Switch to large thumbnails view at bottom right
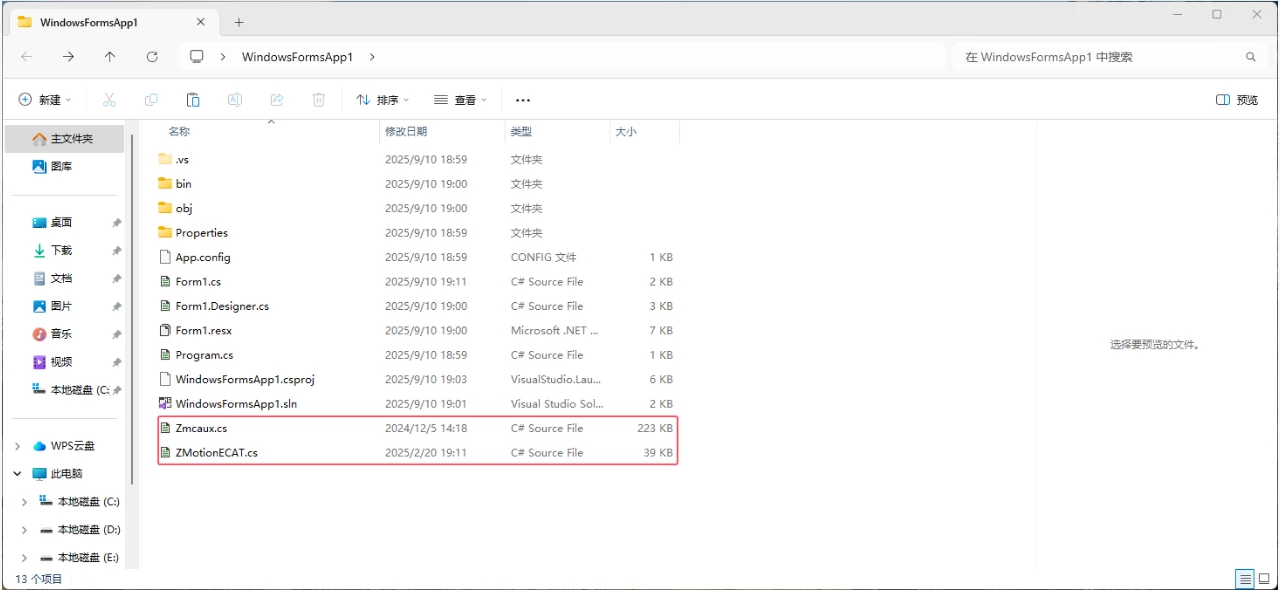Screen dimensions: 1280x590 1262,578
